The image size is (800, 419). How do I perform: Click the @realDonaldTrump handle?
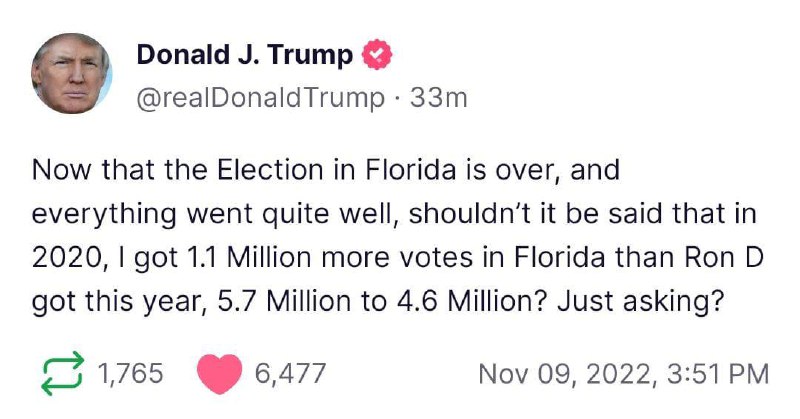pos(260,97)
